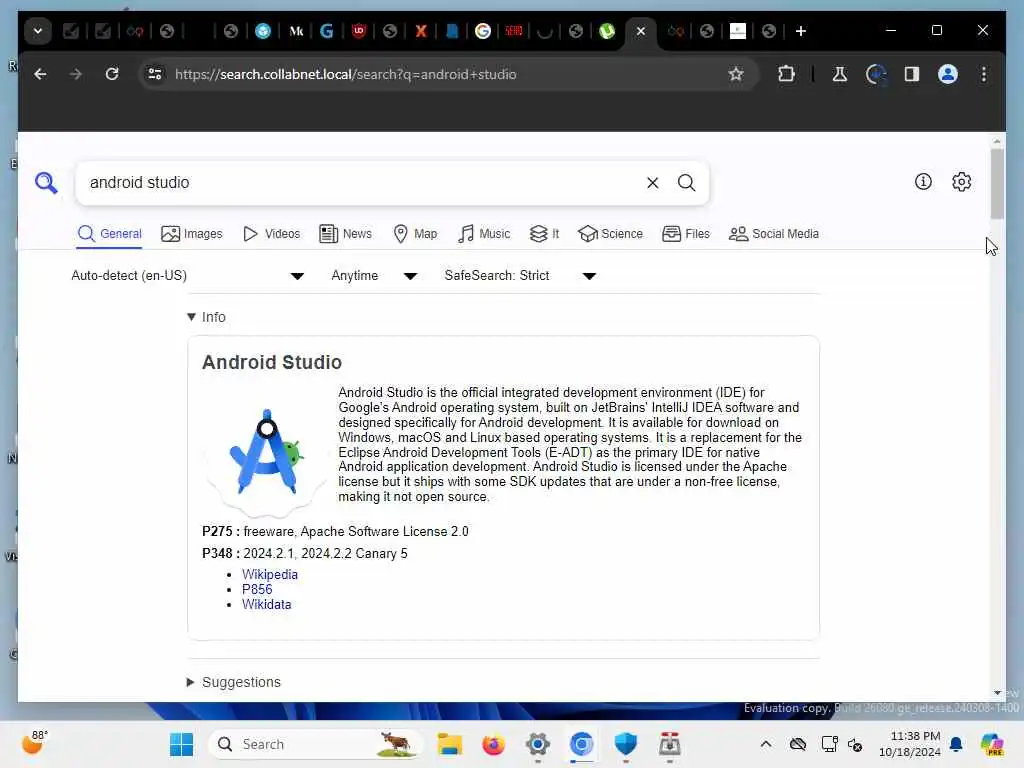The width and height of the screenshot is (1024, 768).
Task: Click the blue search engine logo
Action: (x=46, y=183)
